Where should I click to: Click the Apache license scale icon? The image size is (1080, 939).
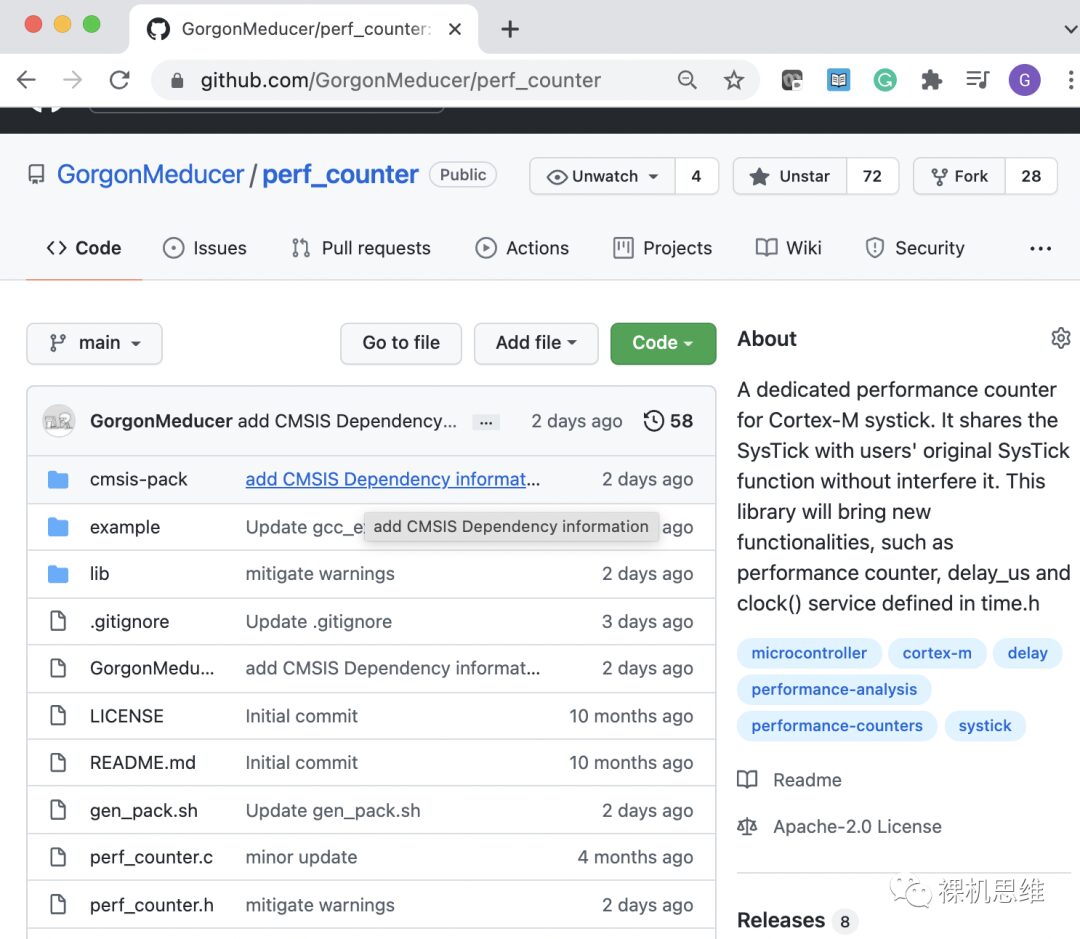pyautogui.click(x=747, y=826)
